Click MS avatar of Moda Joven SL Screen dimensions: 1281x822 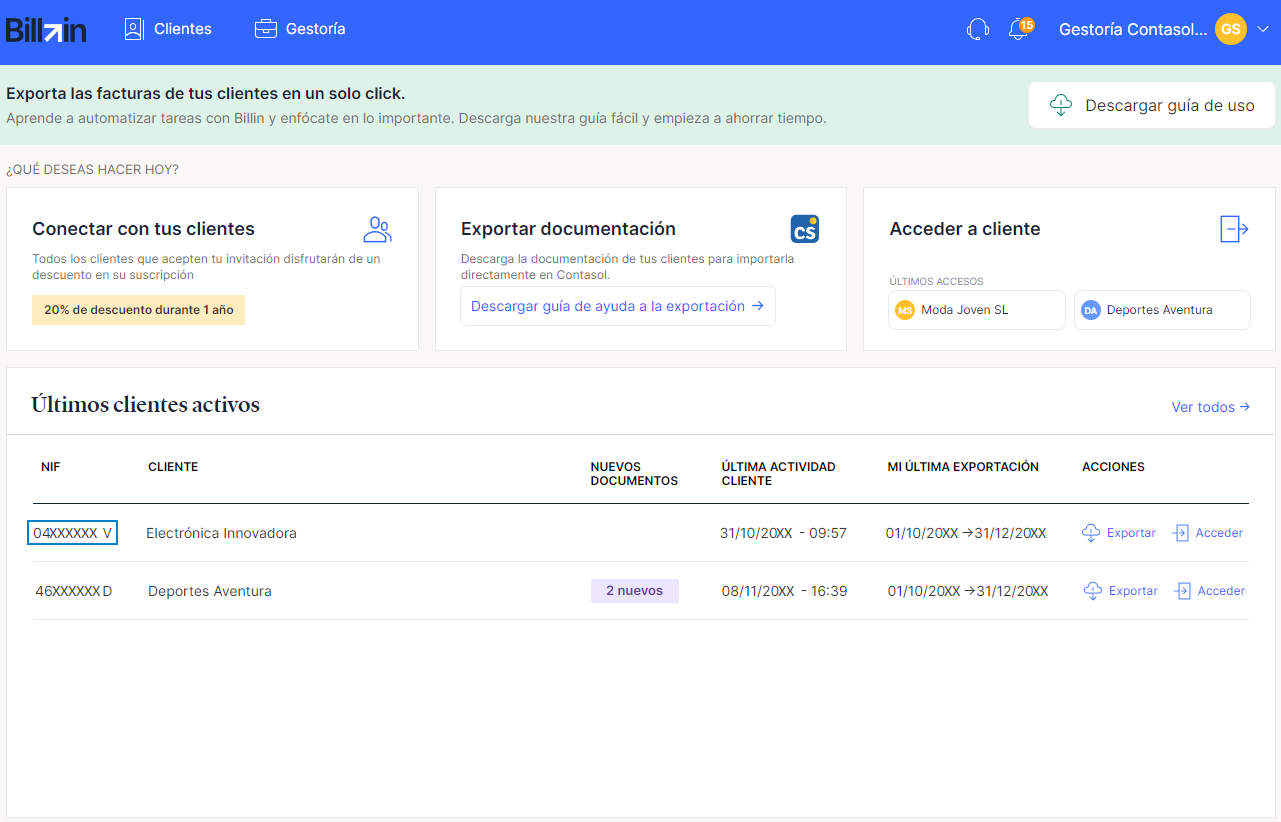coord(905,310)
